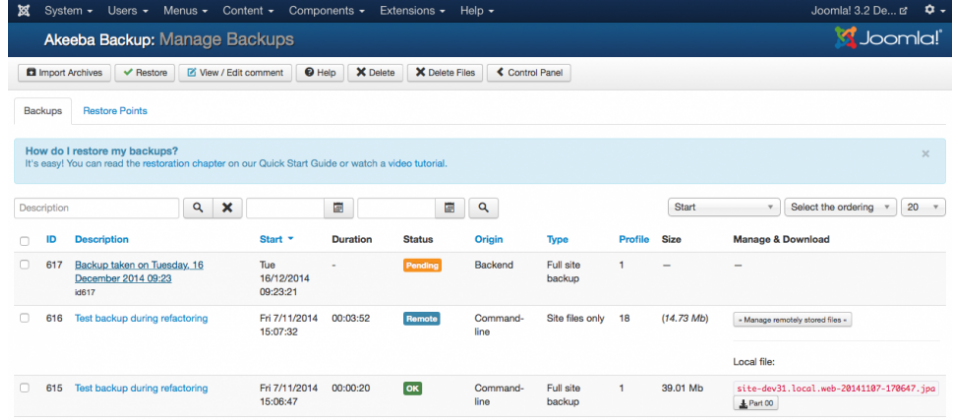Clear the description filter with X button
This screenshot has width=960, height=420.
coord(227,208)
